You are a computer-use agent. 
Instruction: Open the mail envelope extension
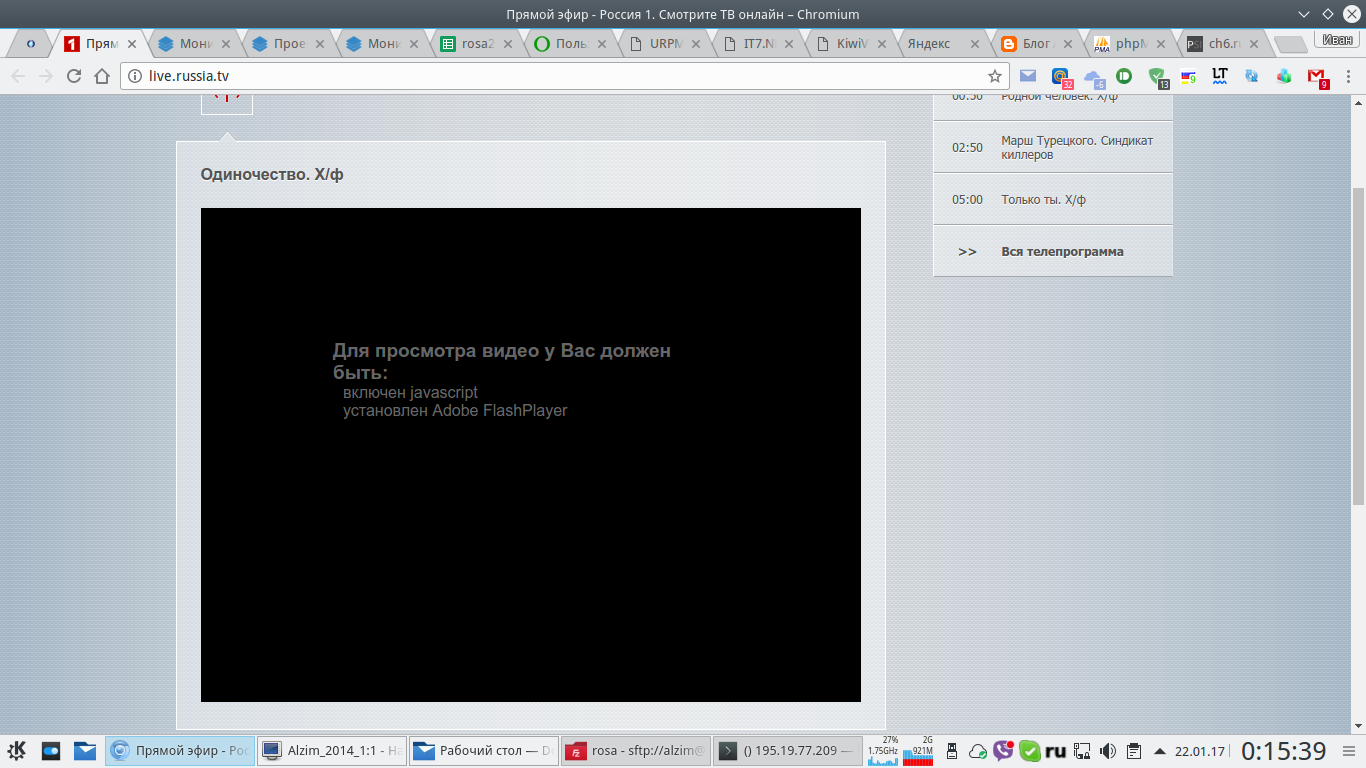point(1028,75)
